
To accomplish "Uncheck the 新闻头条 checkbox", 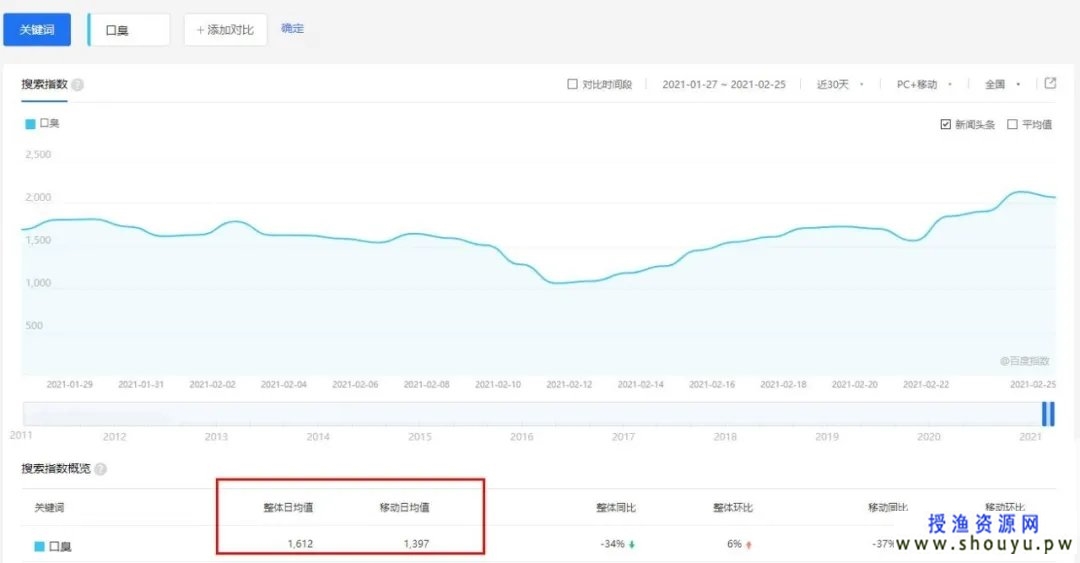I will click(945, 125).
